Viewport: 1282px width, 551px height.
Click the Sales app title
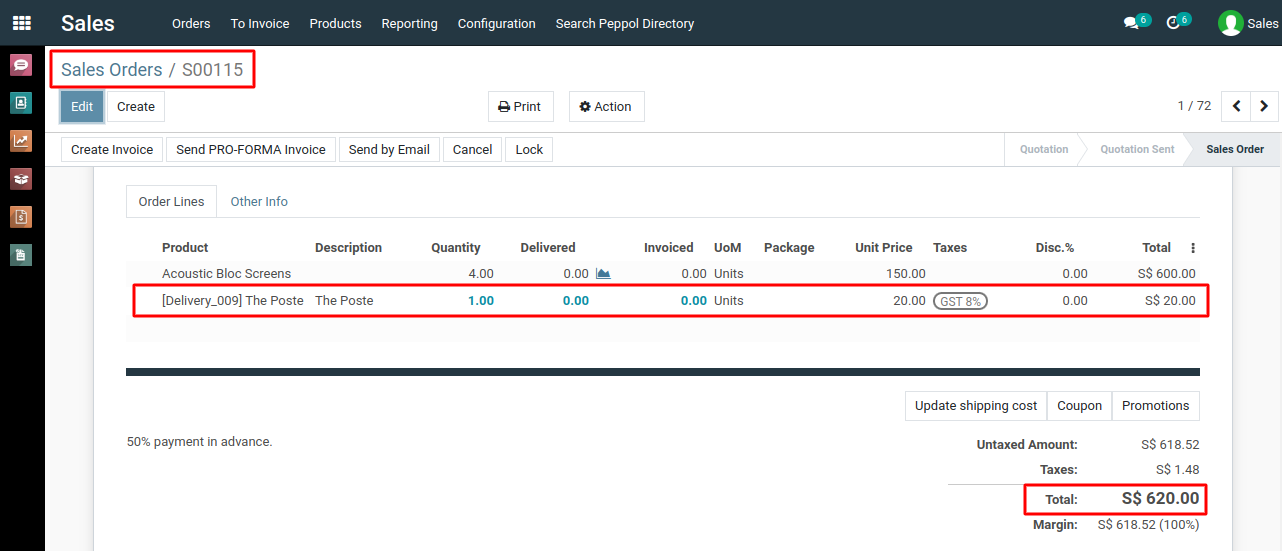(88, 23)
